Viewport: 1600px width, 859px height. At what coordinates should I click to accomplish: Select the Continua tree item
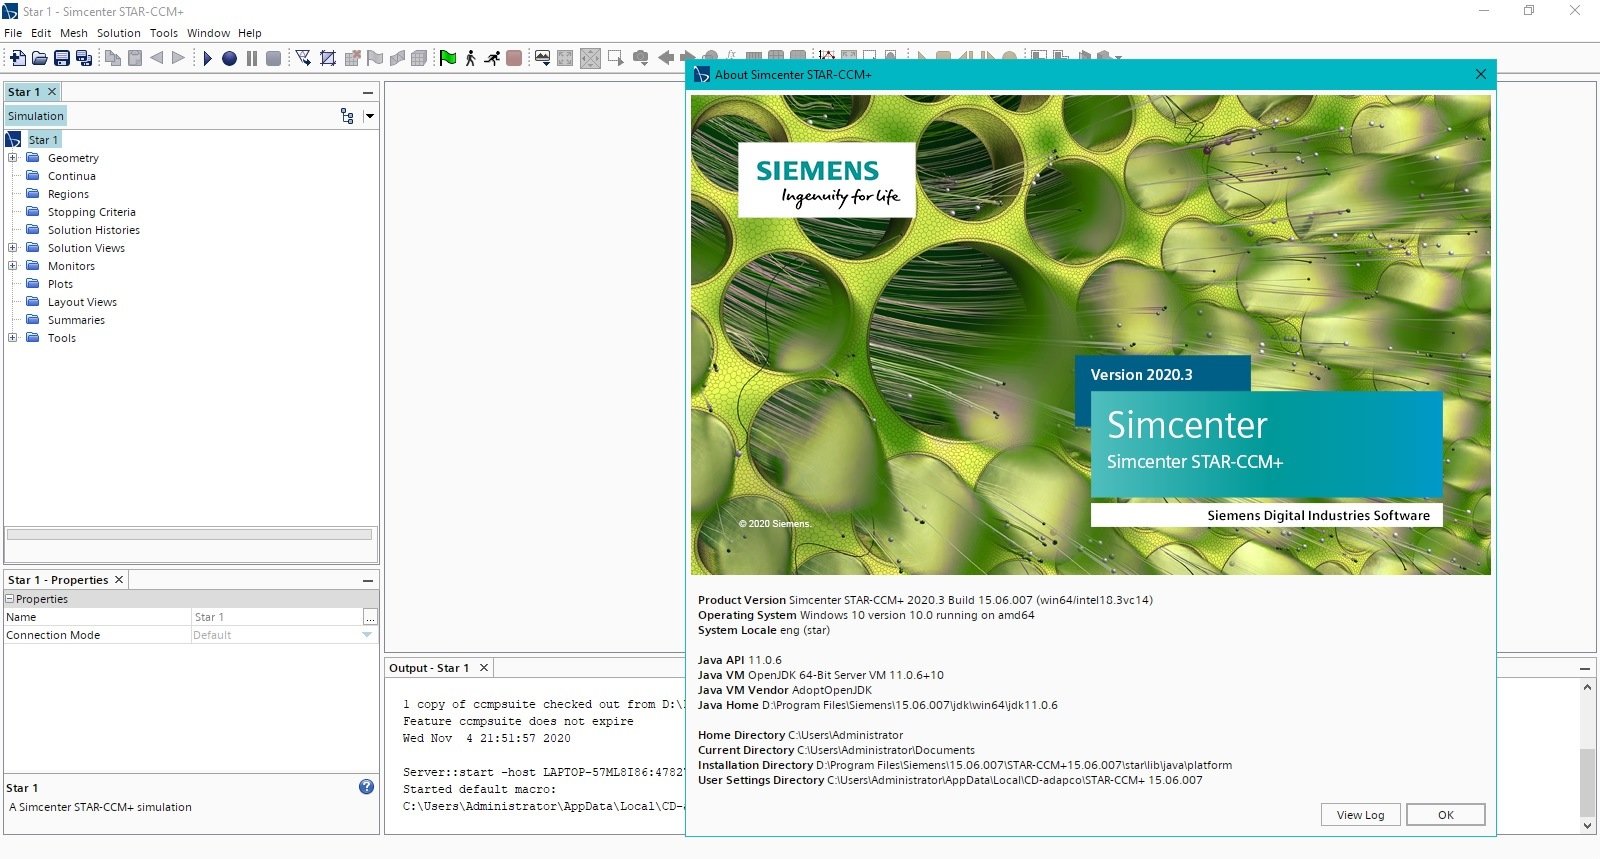pyautogui.click(x=72, y=175)
